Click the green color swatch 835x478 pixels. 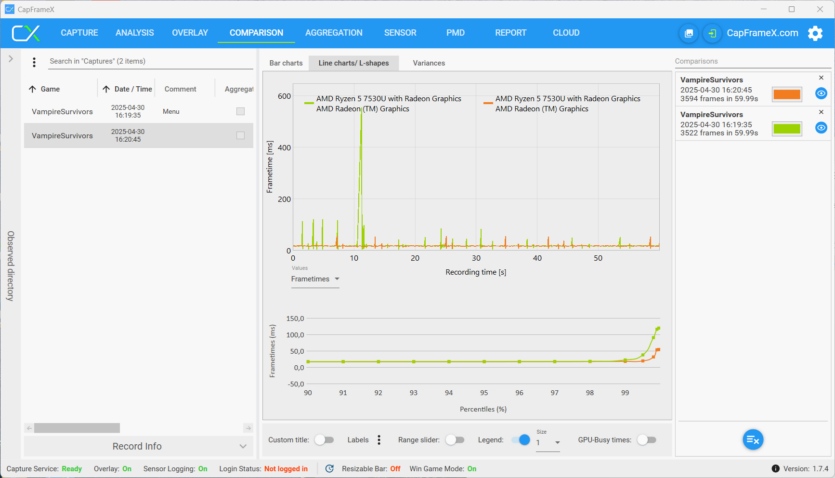787,128
